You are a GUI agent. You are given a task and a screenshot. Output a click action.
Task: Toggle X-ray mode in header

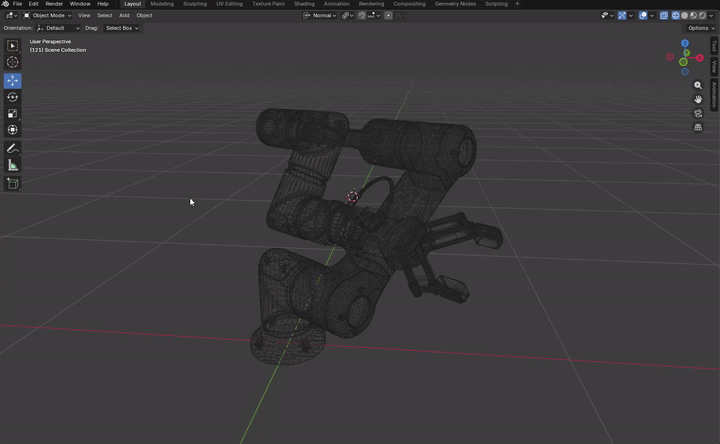[664, 16]
